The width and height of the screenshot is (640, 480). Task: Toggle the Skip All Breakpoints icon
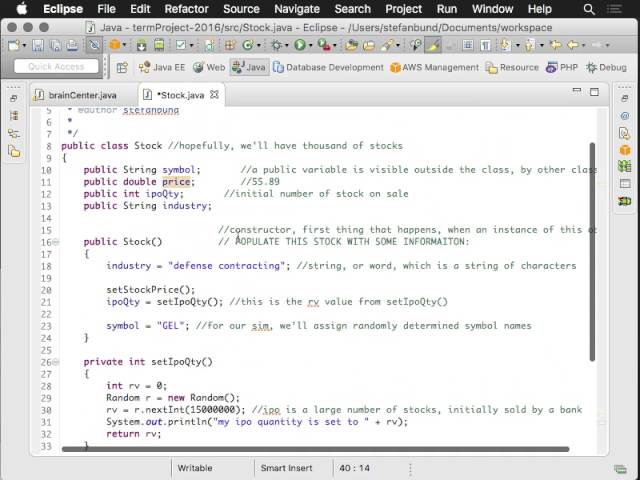pyautogui.click(x=94, y=44)
